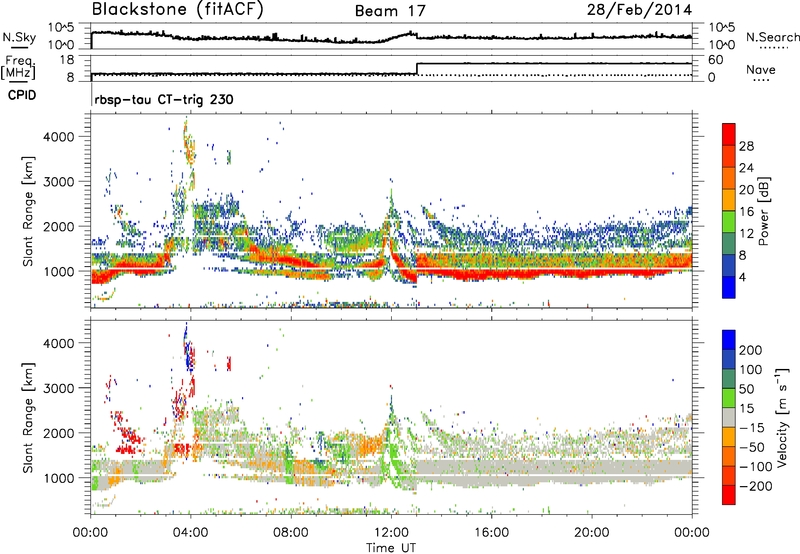
Task: Click "Slant Range [km]" label of velocity panel
Action: (28, 418)
